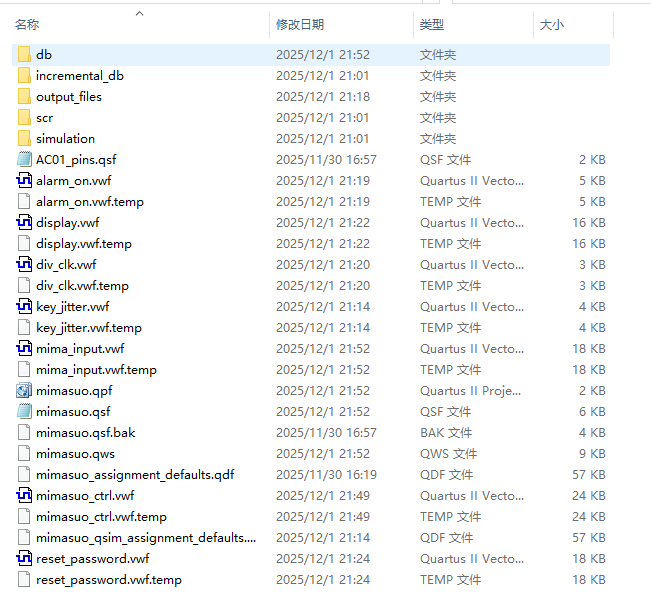The width and height of the screenshot is (651, 614).
Task: Click the alarm_on.vwf waveform icon
Action: point(24,181)
